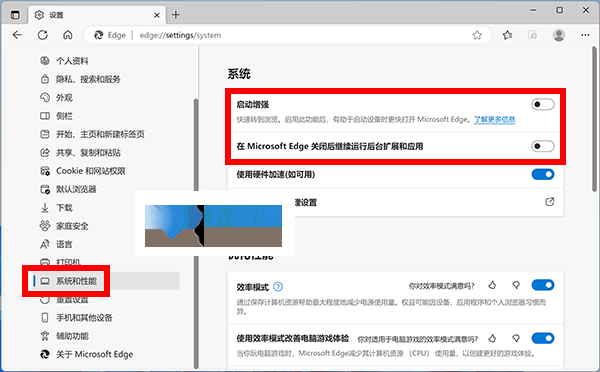Image resolution: width=600 pixels, height=372 pixels.
Task: Toggle the 启动增强 switch
Action: [543, 104]
